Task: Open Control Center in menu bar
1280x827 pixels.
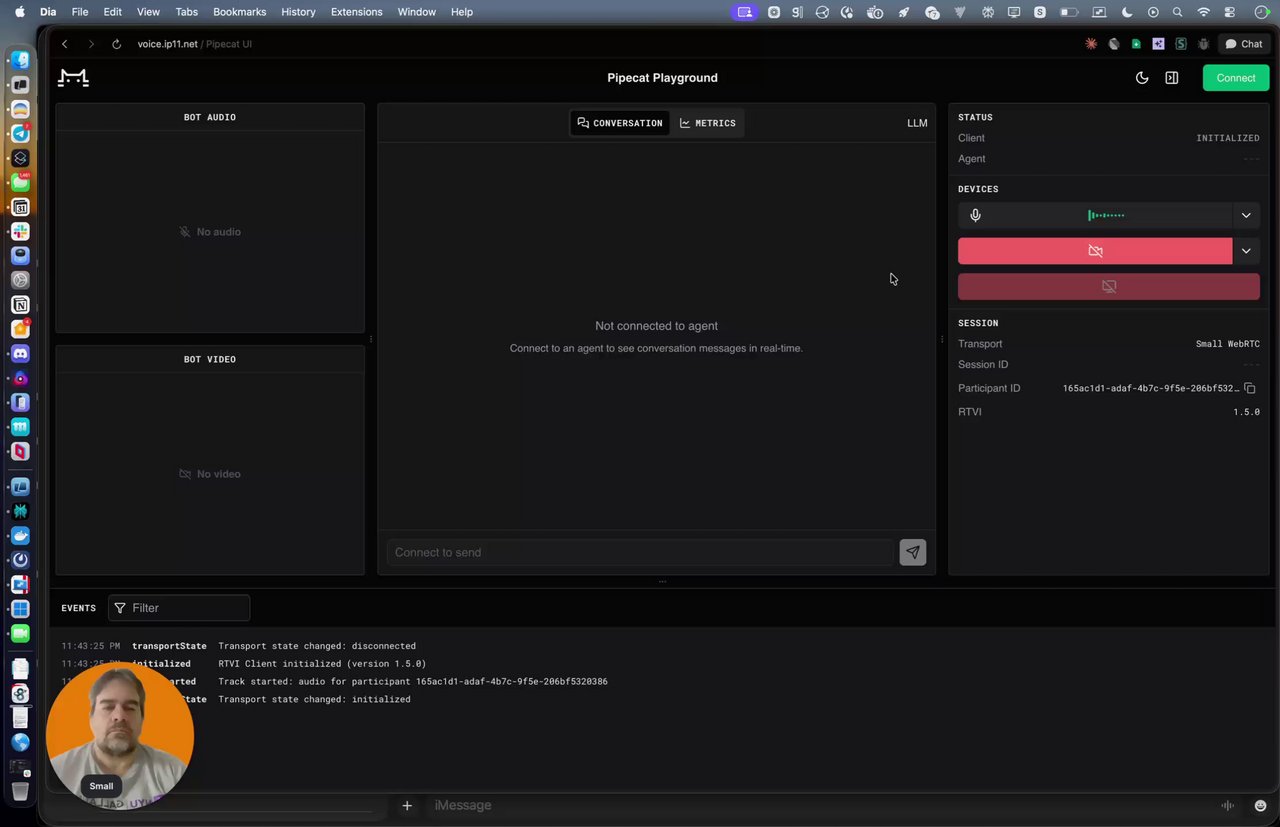Action: (x=1230, y=12)
